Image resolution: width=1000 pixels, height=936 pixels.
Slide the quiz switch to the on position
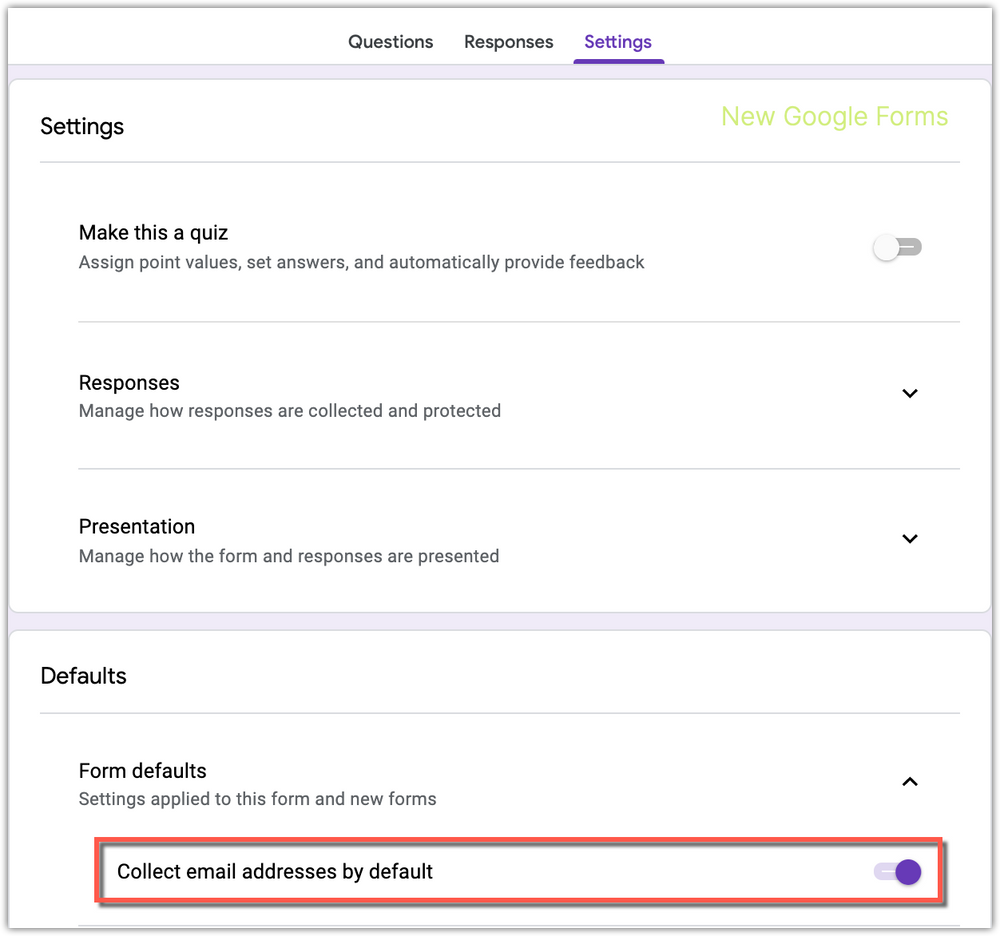coord(897,247)
